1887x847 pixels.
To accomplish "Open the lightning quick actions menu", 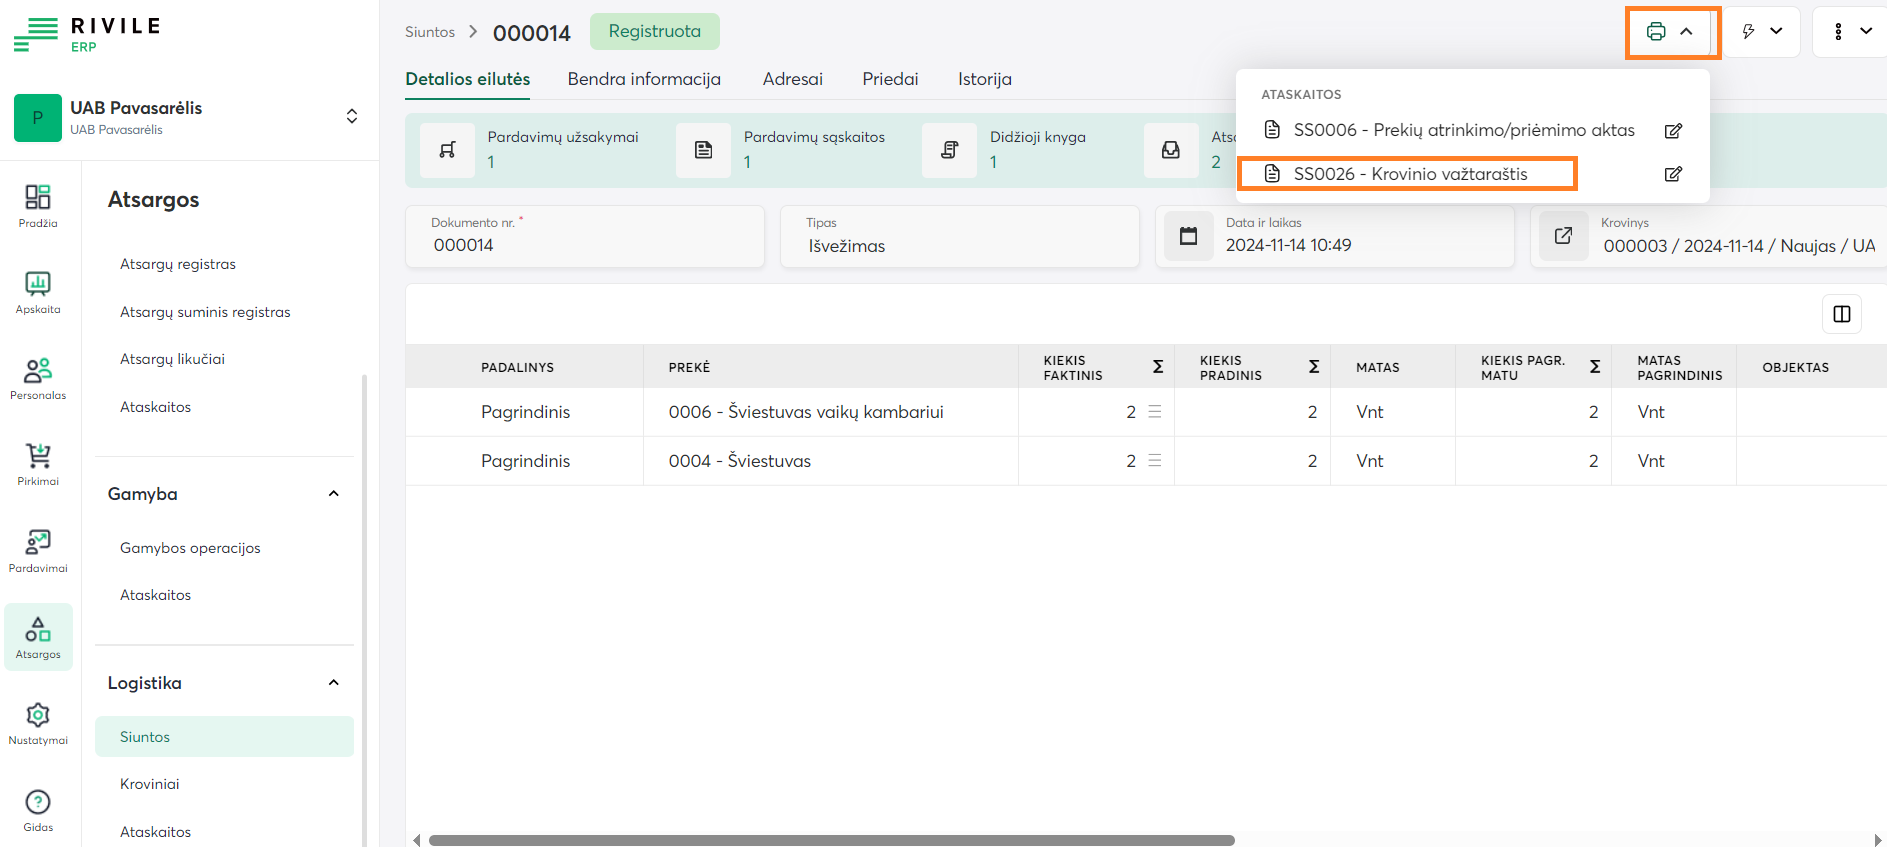I will [x=1761, y=32].
